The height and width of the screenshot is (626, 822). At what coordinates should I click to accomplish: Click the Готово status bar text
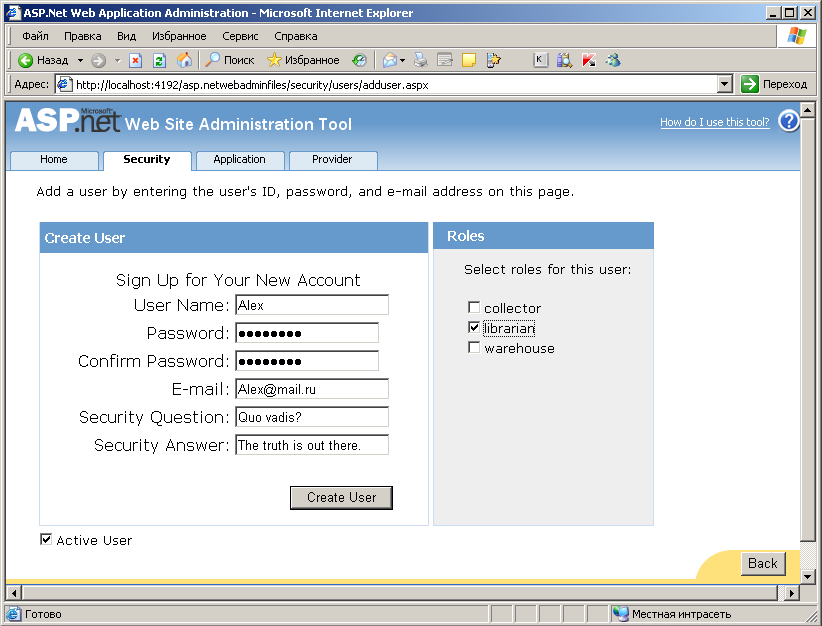(43, 614)
